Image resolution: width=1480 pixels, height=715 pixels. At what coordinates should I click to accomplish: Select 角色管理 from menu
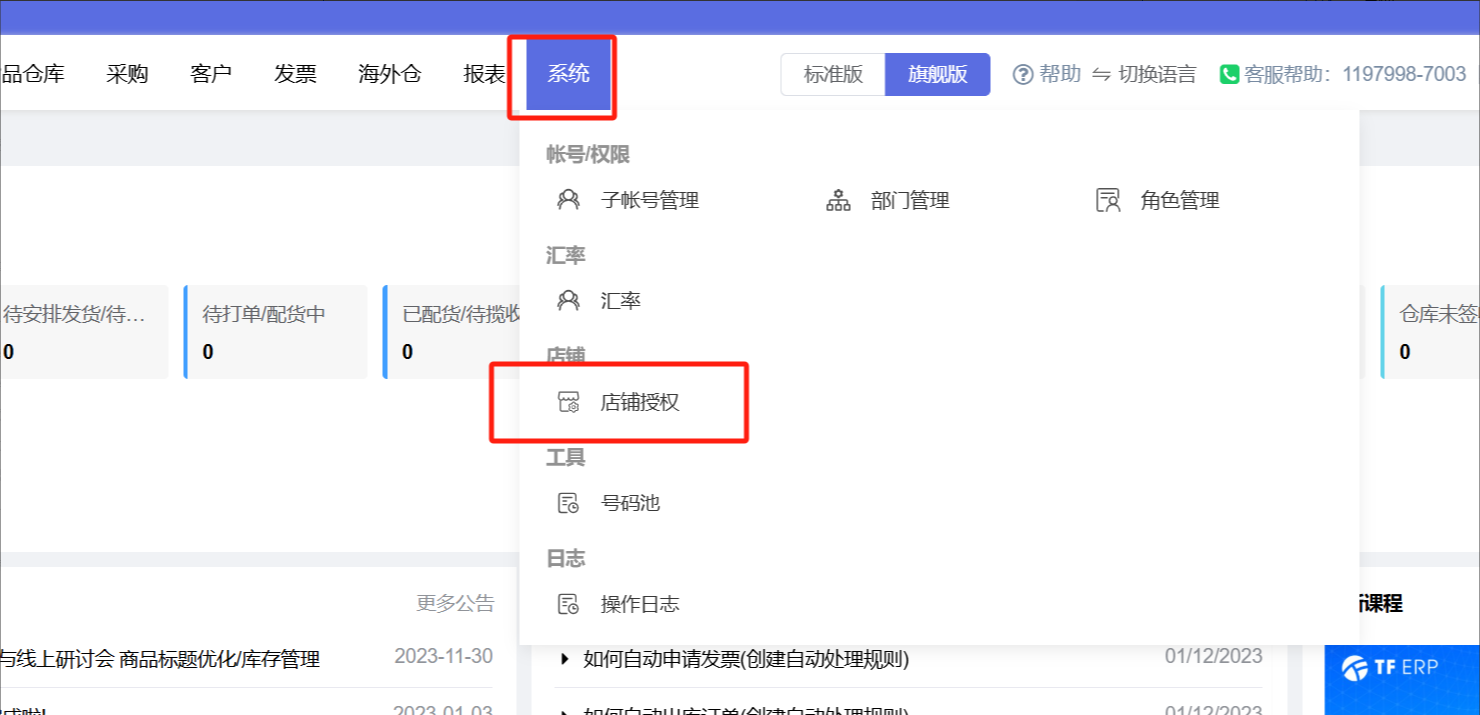[x=1180, y=200]
